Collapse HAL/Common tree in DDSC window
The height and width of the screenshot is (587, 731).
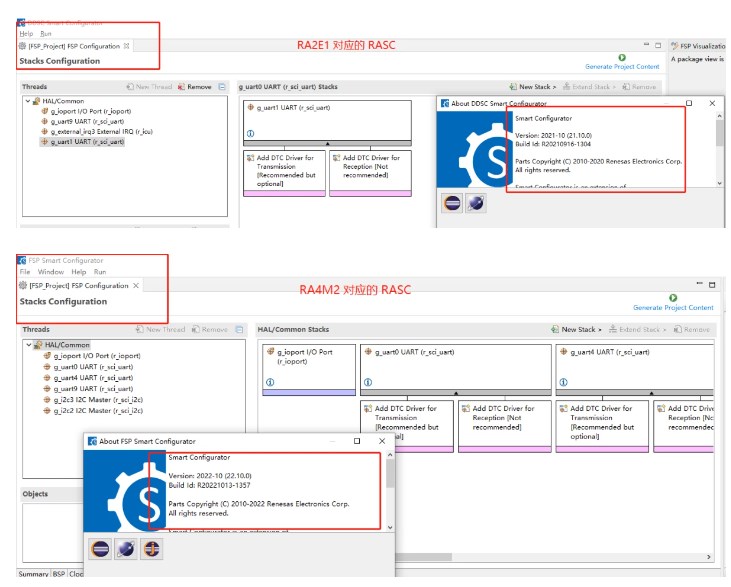28,101
